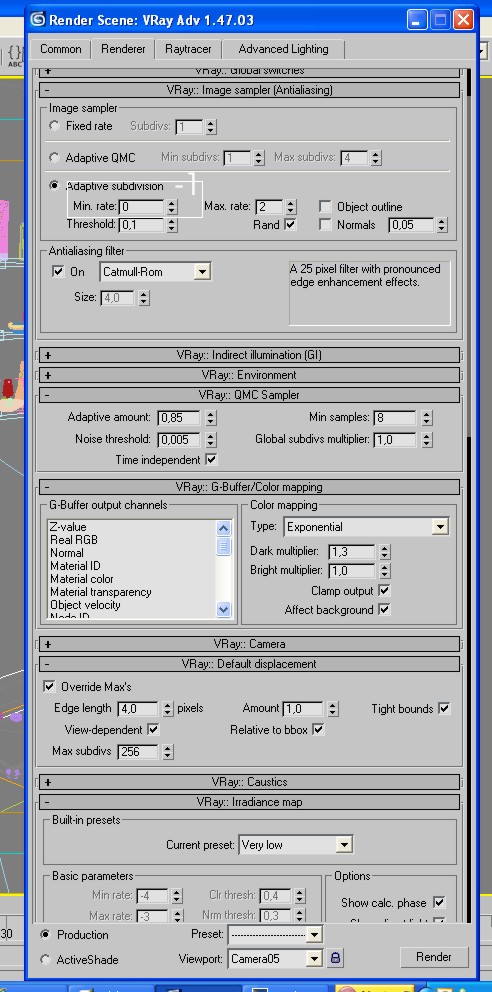
Task: Click the displacement Amount spinner arrows
Action: (x=333, y=709)
